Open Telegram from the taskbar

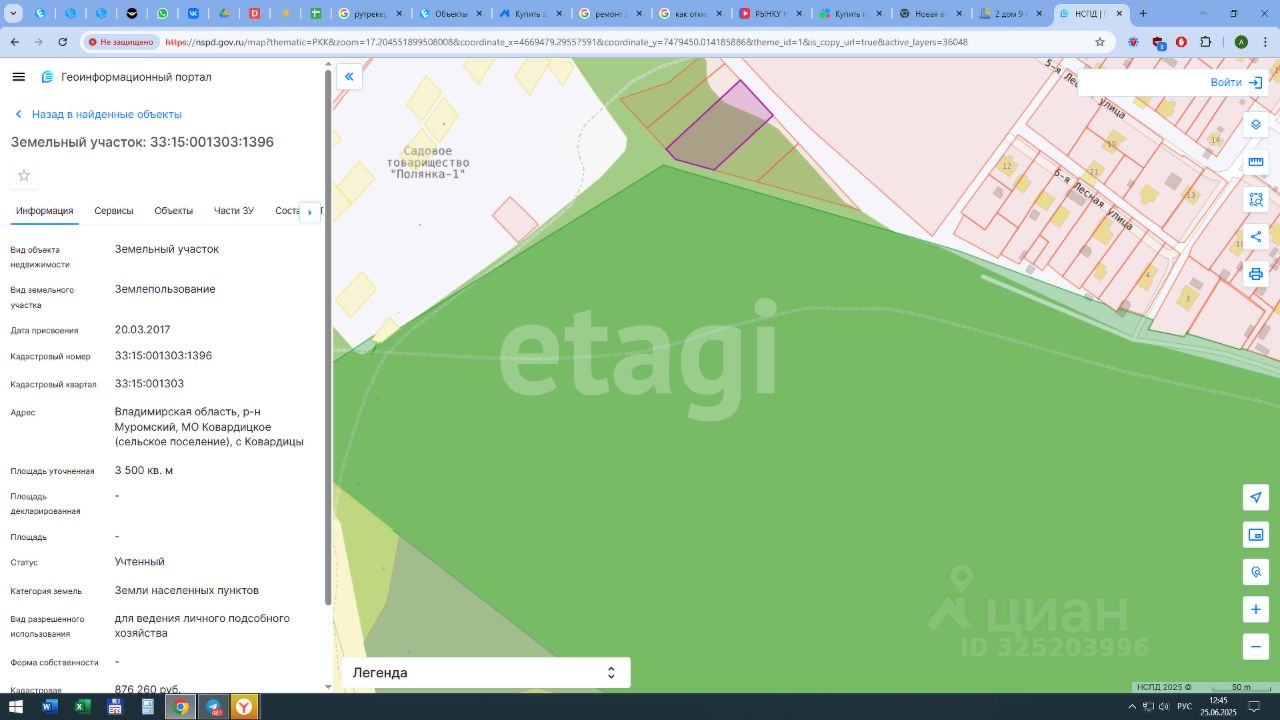pos(214,707)
